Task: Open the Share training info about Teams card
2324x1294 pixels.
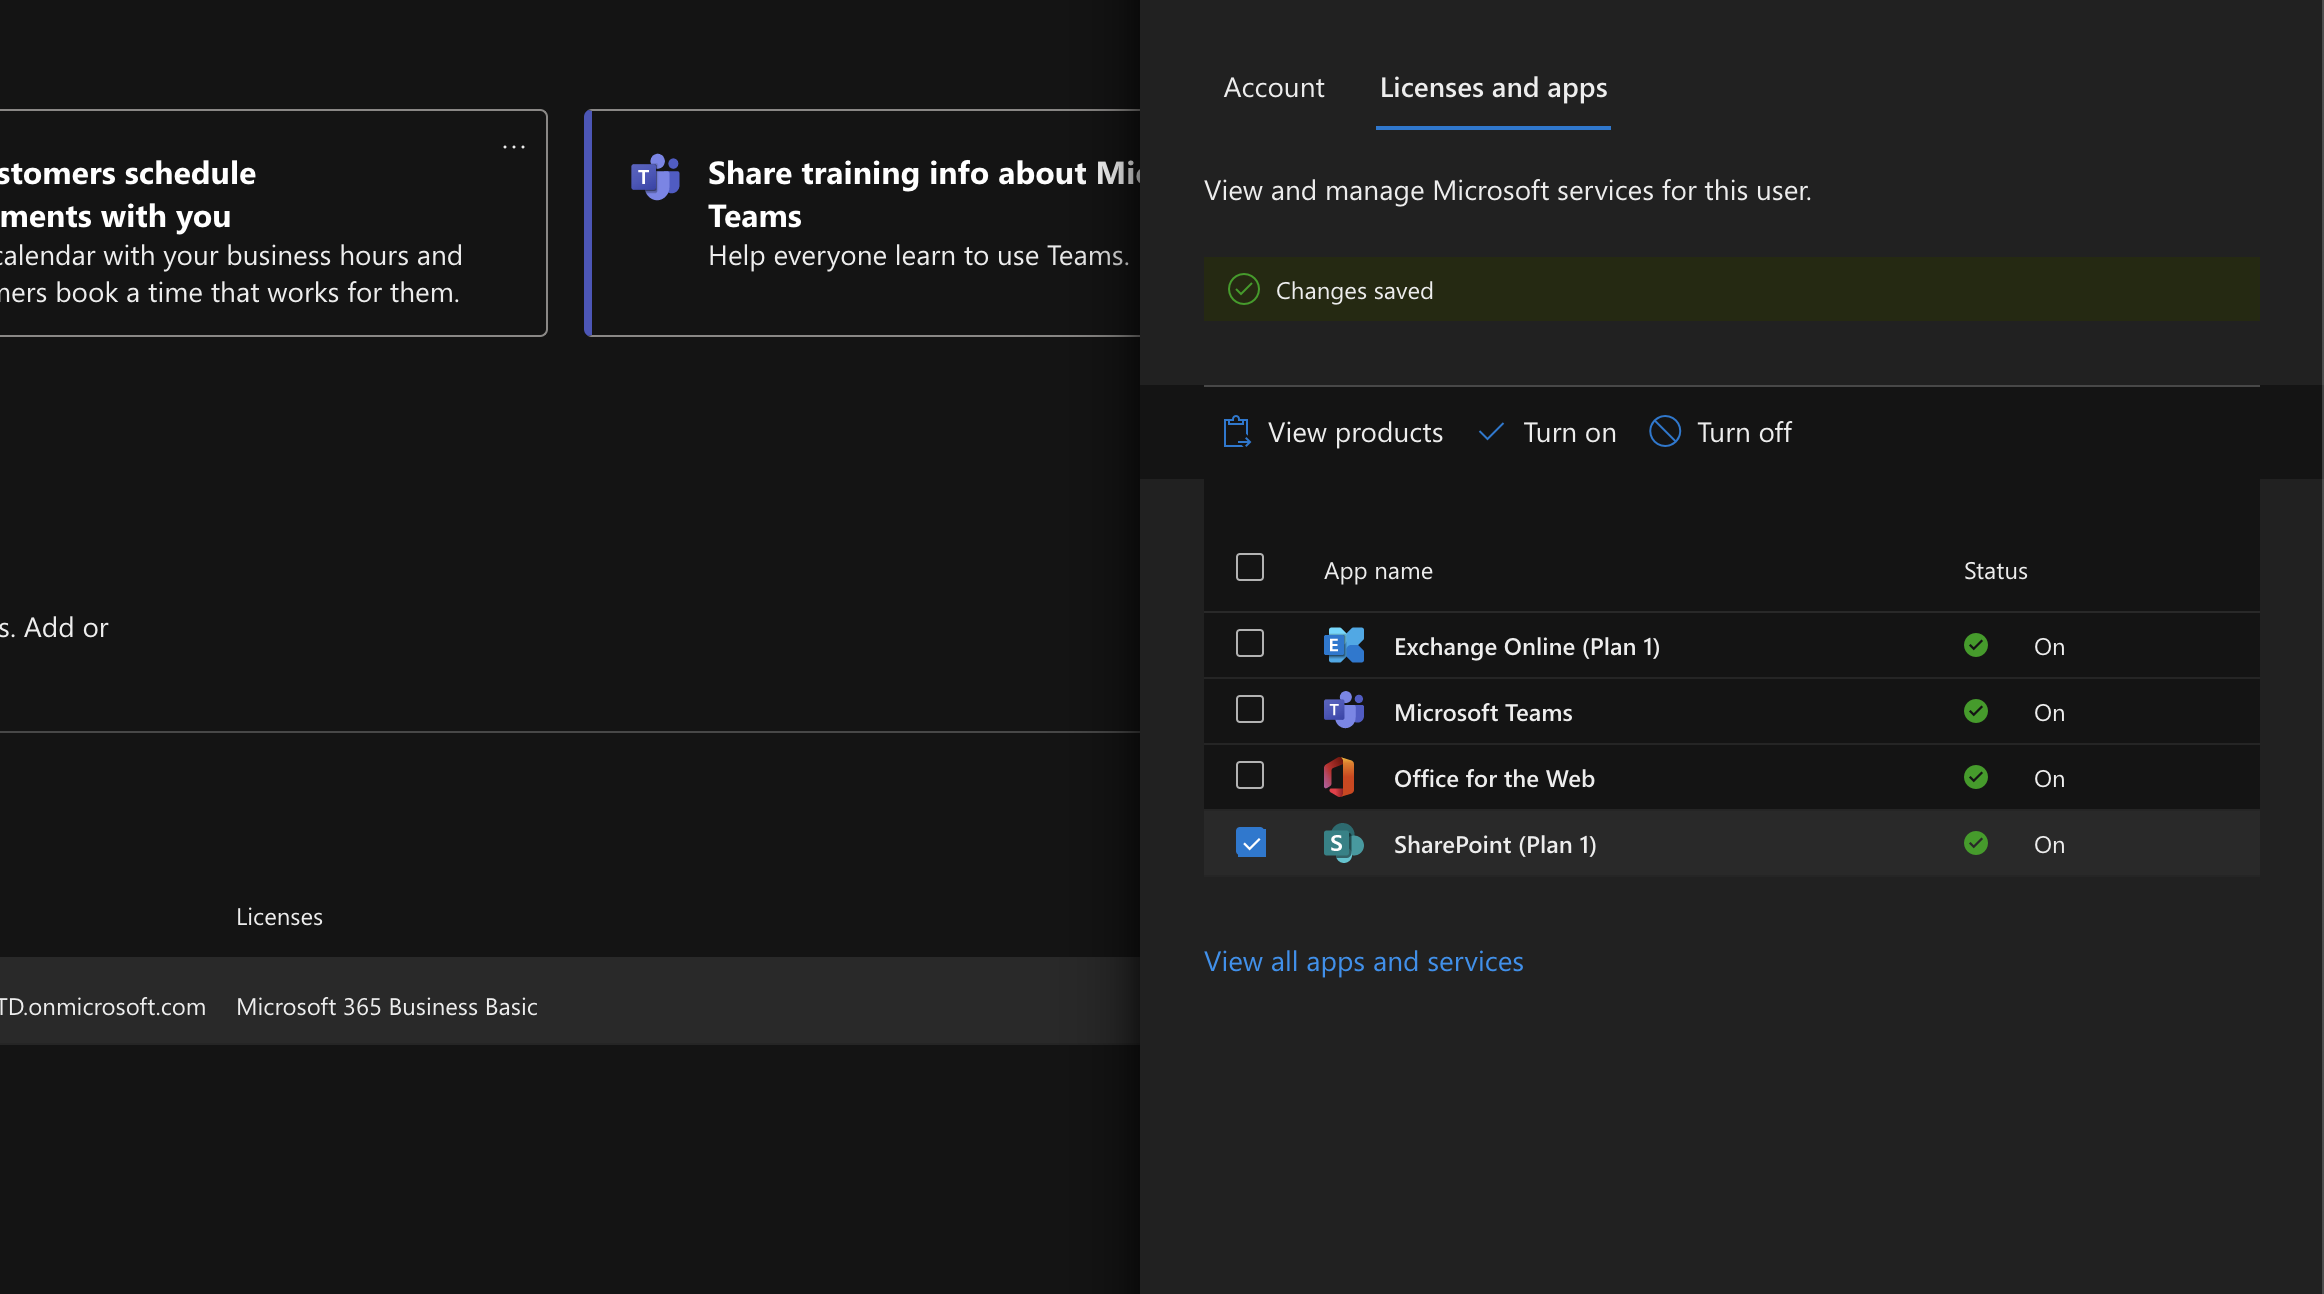Action: click(x=863, y=223)
